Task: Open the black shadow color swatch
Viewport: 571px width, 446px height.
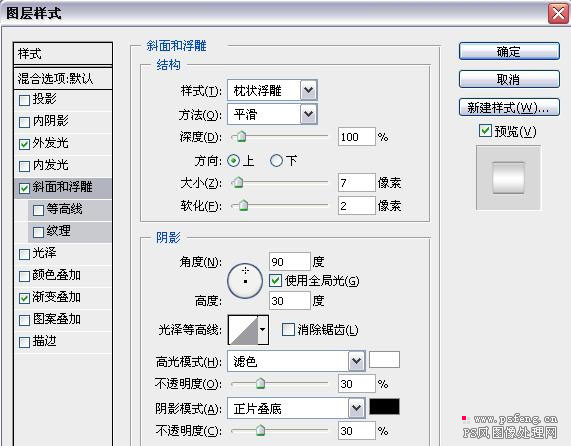Action: (384, 406)
